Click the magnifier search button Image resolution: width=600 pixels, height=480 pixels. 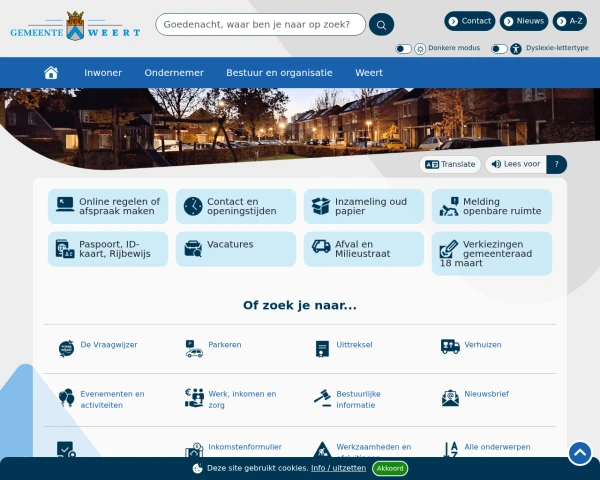[x=381, y=25]
